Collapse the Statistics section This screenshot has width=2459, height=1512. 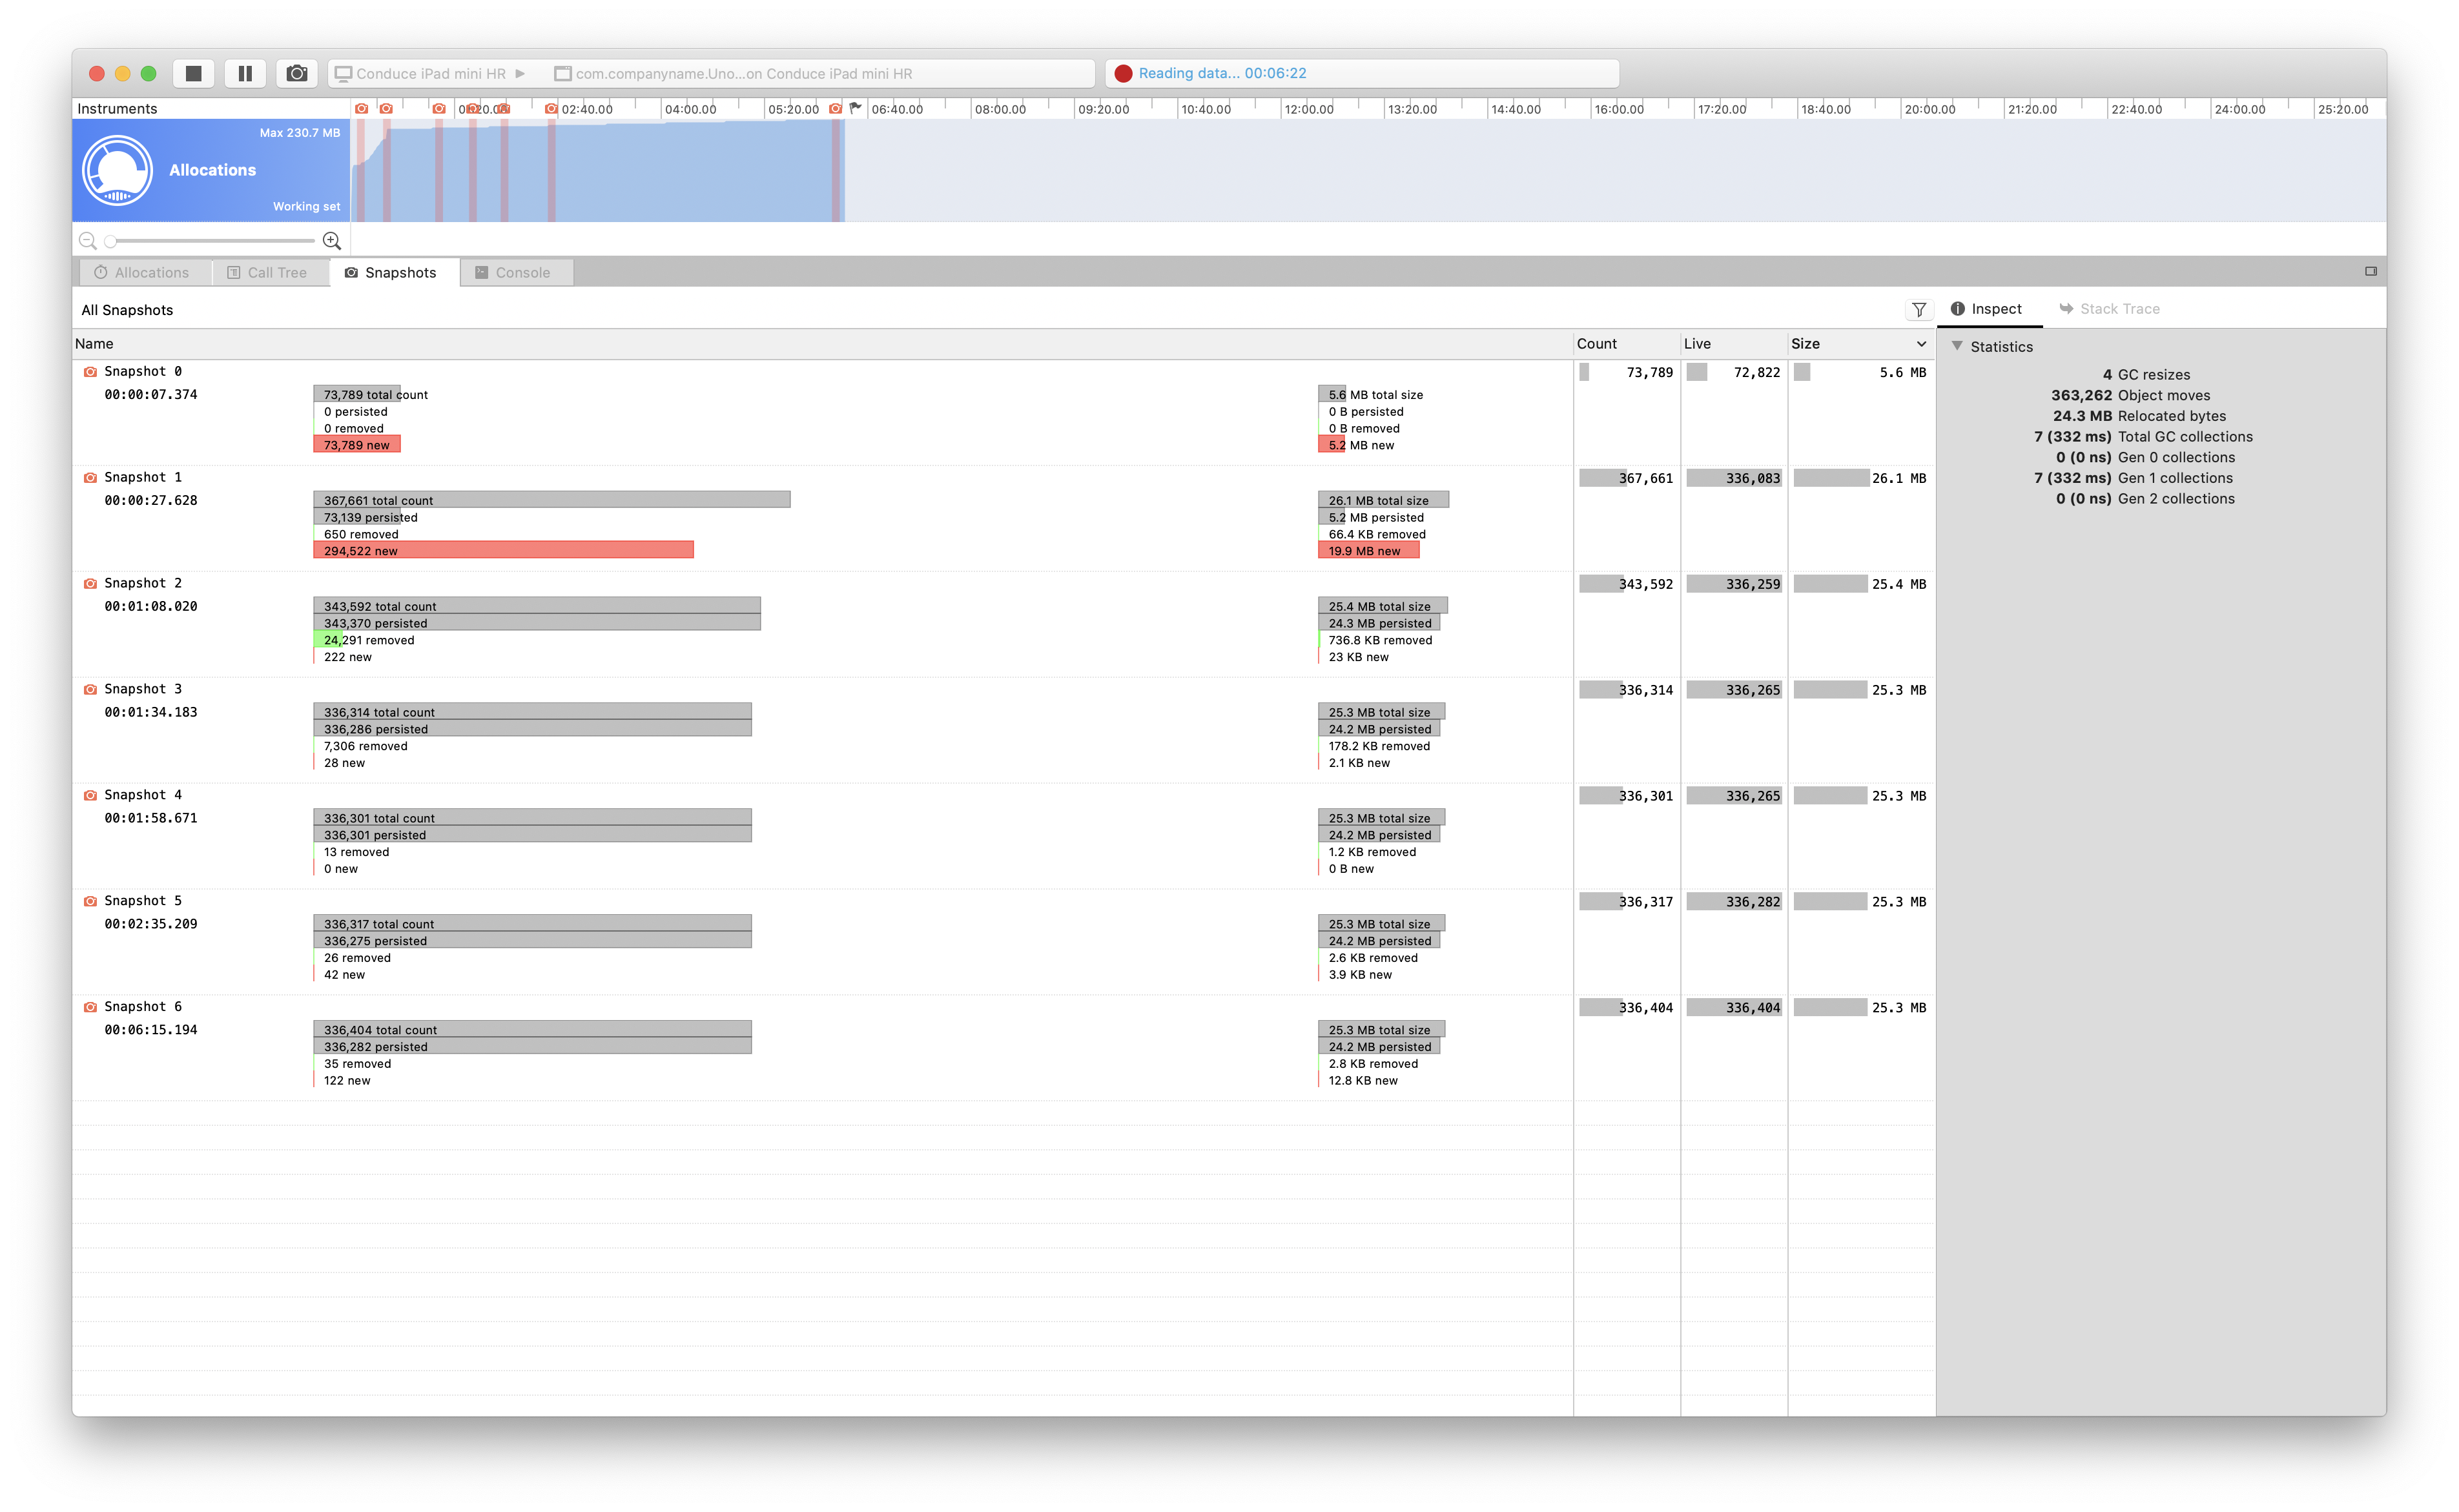click(1957, 346)
